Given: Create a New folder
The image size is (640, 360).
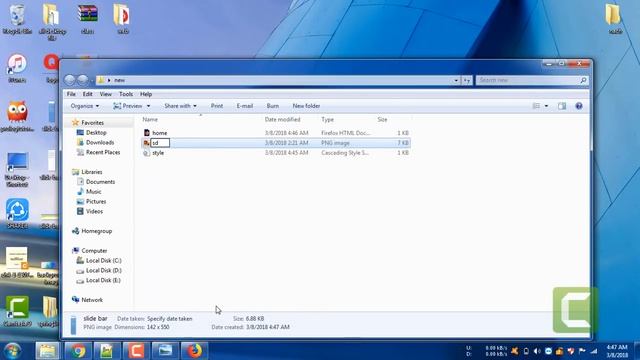Looking at the screenshot, I should (x=306, y=106).
